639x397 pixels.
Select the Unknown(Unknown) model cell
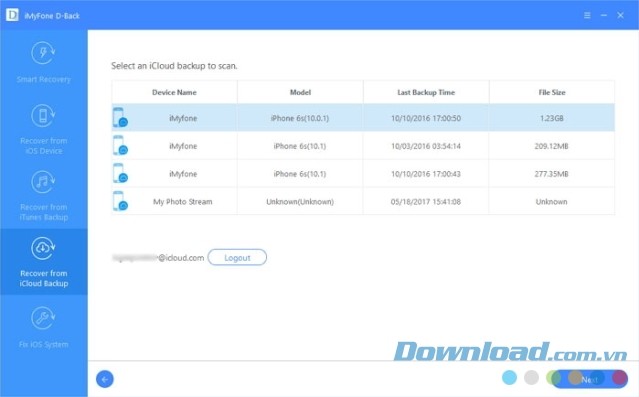300,202
